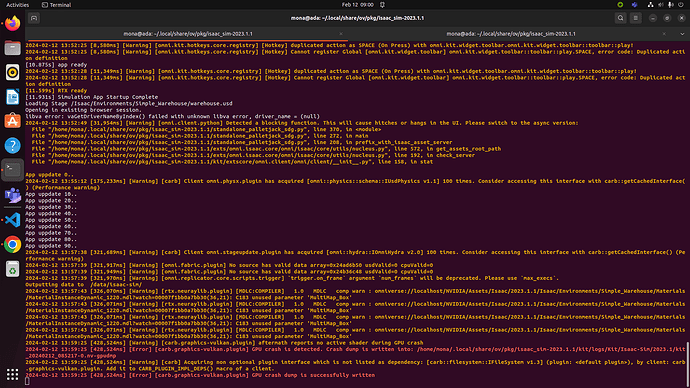This screenshot has width=690, height=388.
Task: Close the second terminal tab
Action: [x=664, y=34]
